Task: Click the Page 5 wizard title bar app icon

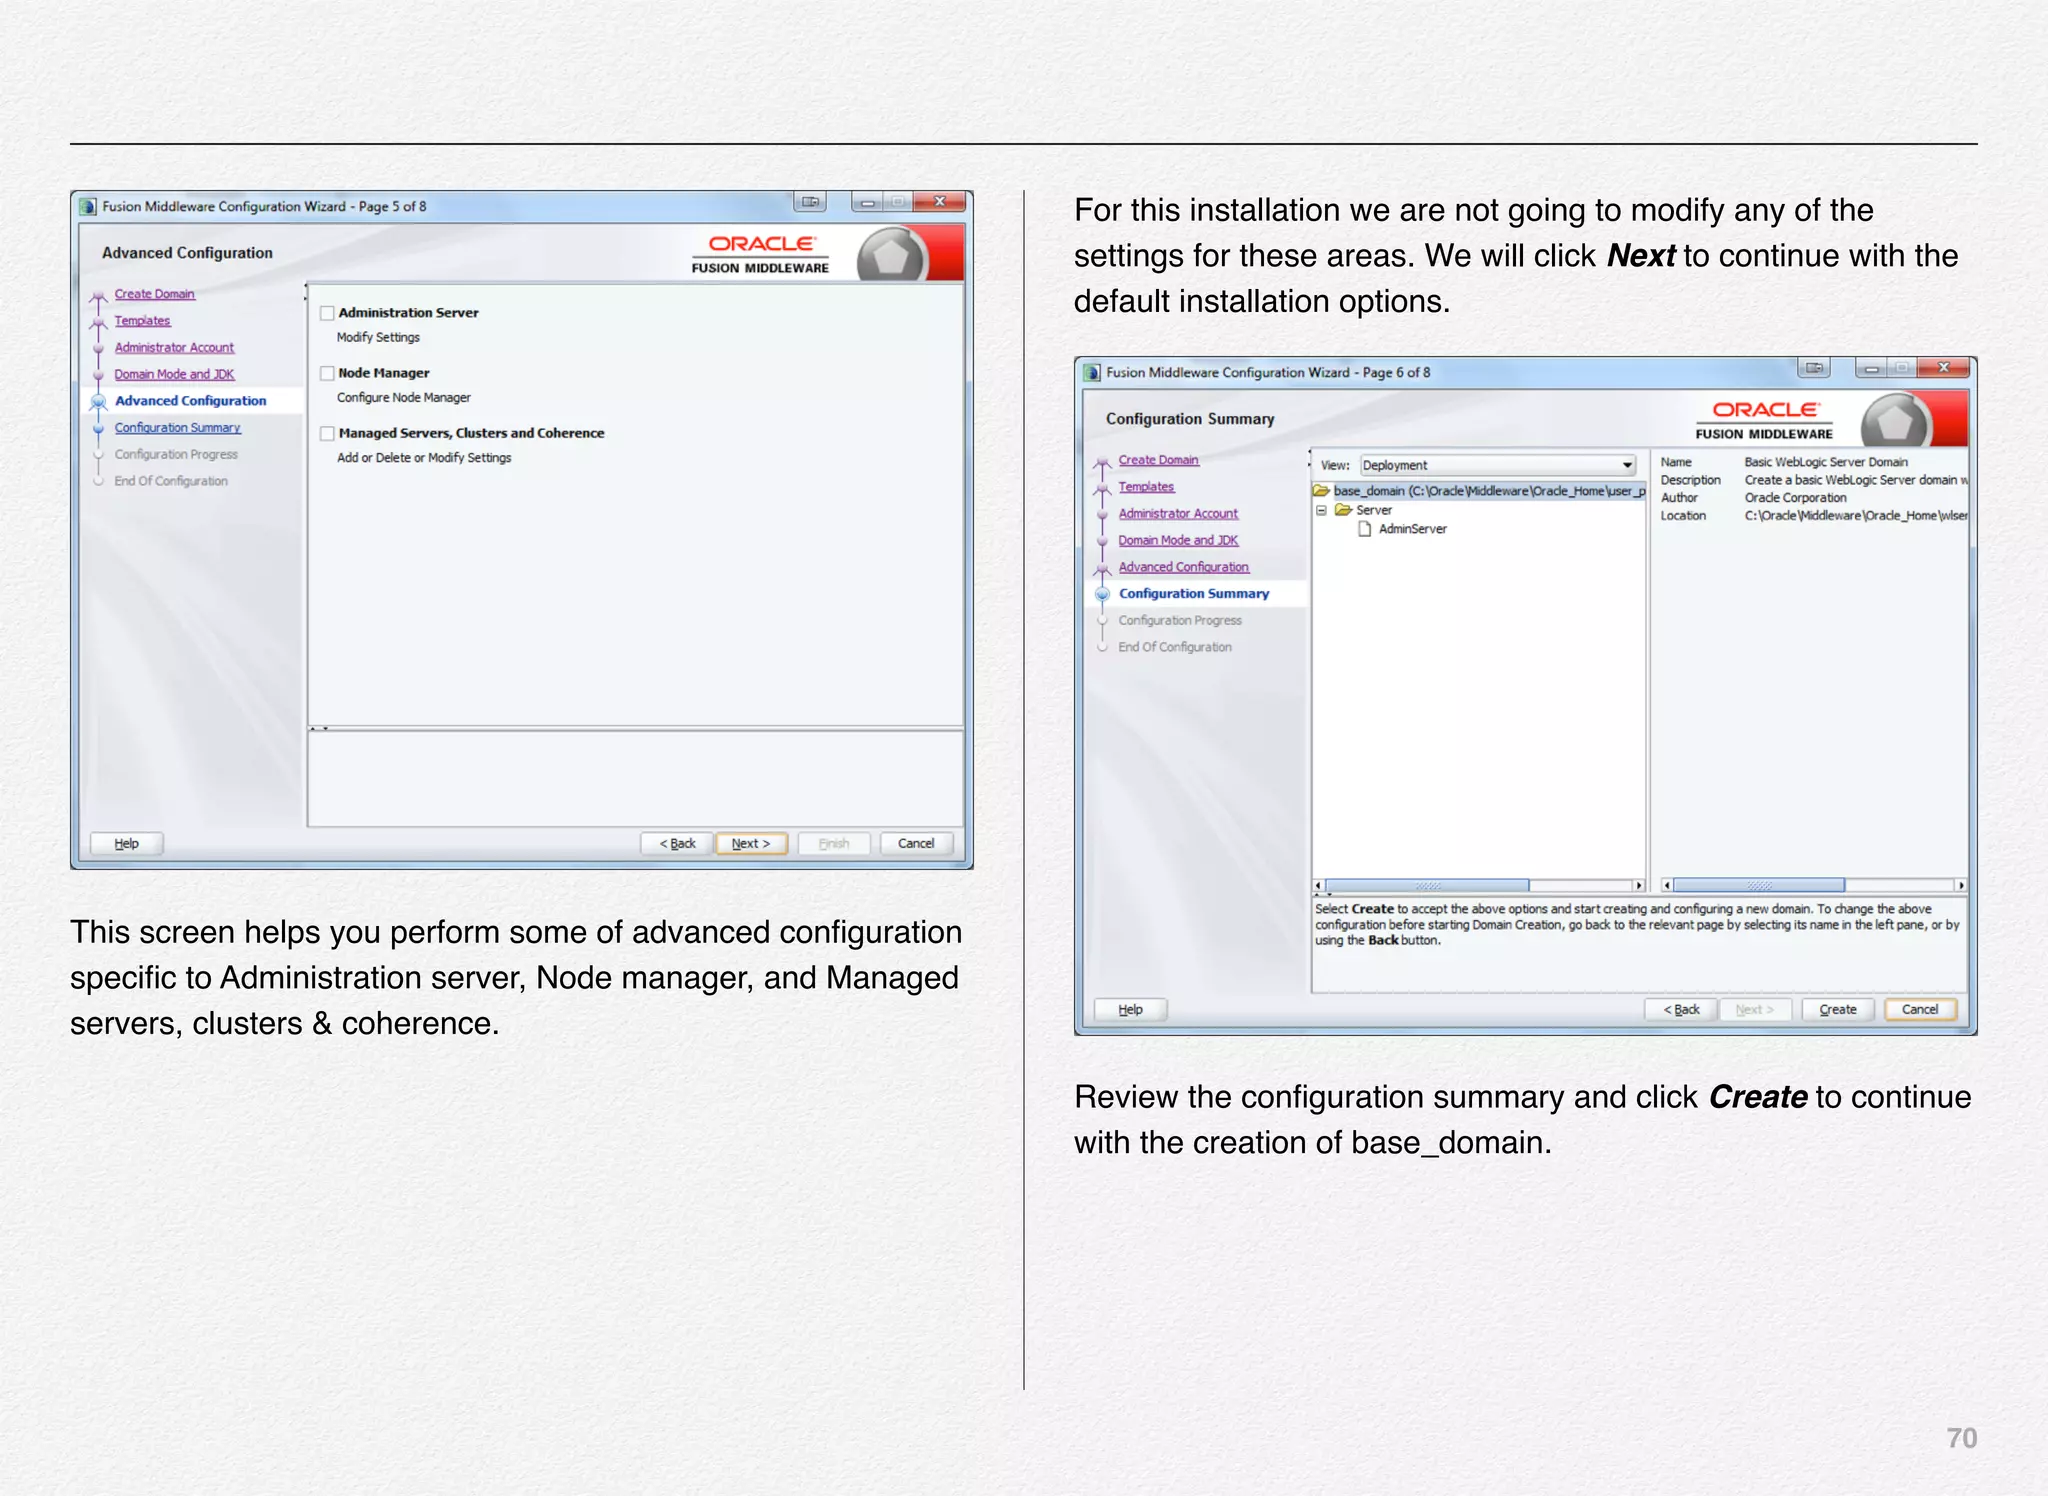Action: pos(89,206)
